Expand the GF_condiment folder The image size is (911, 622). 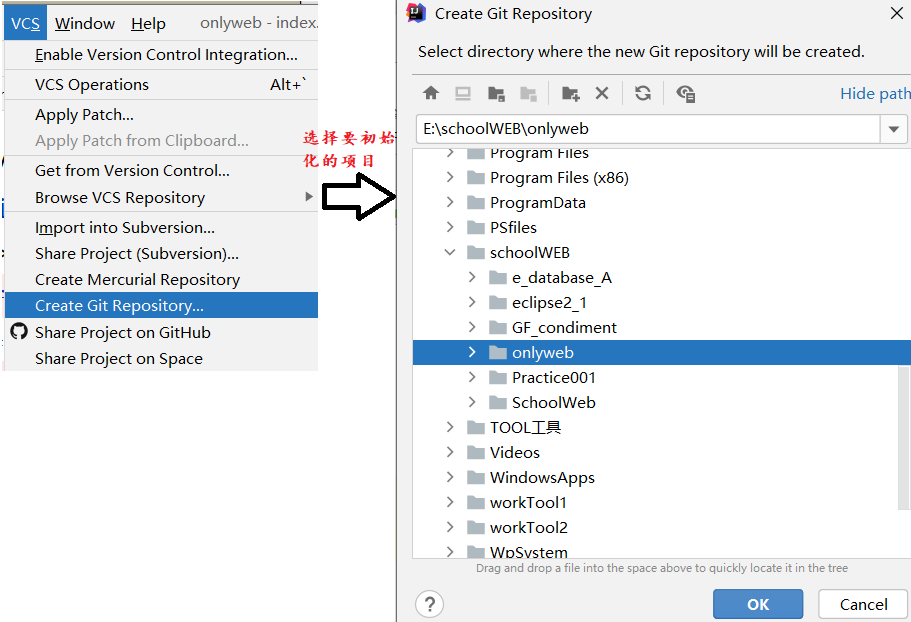(x=472, y=328)
